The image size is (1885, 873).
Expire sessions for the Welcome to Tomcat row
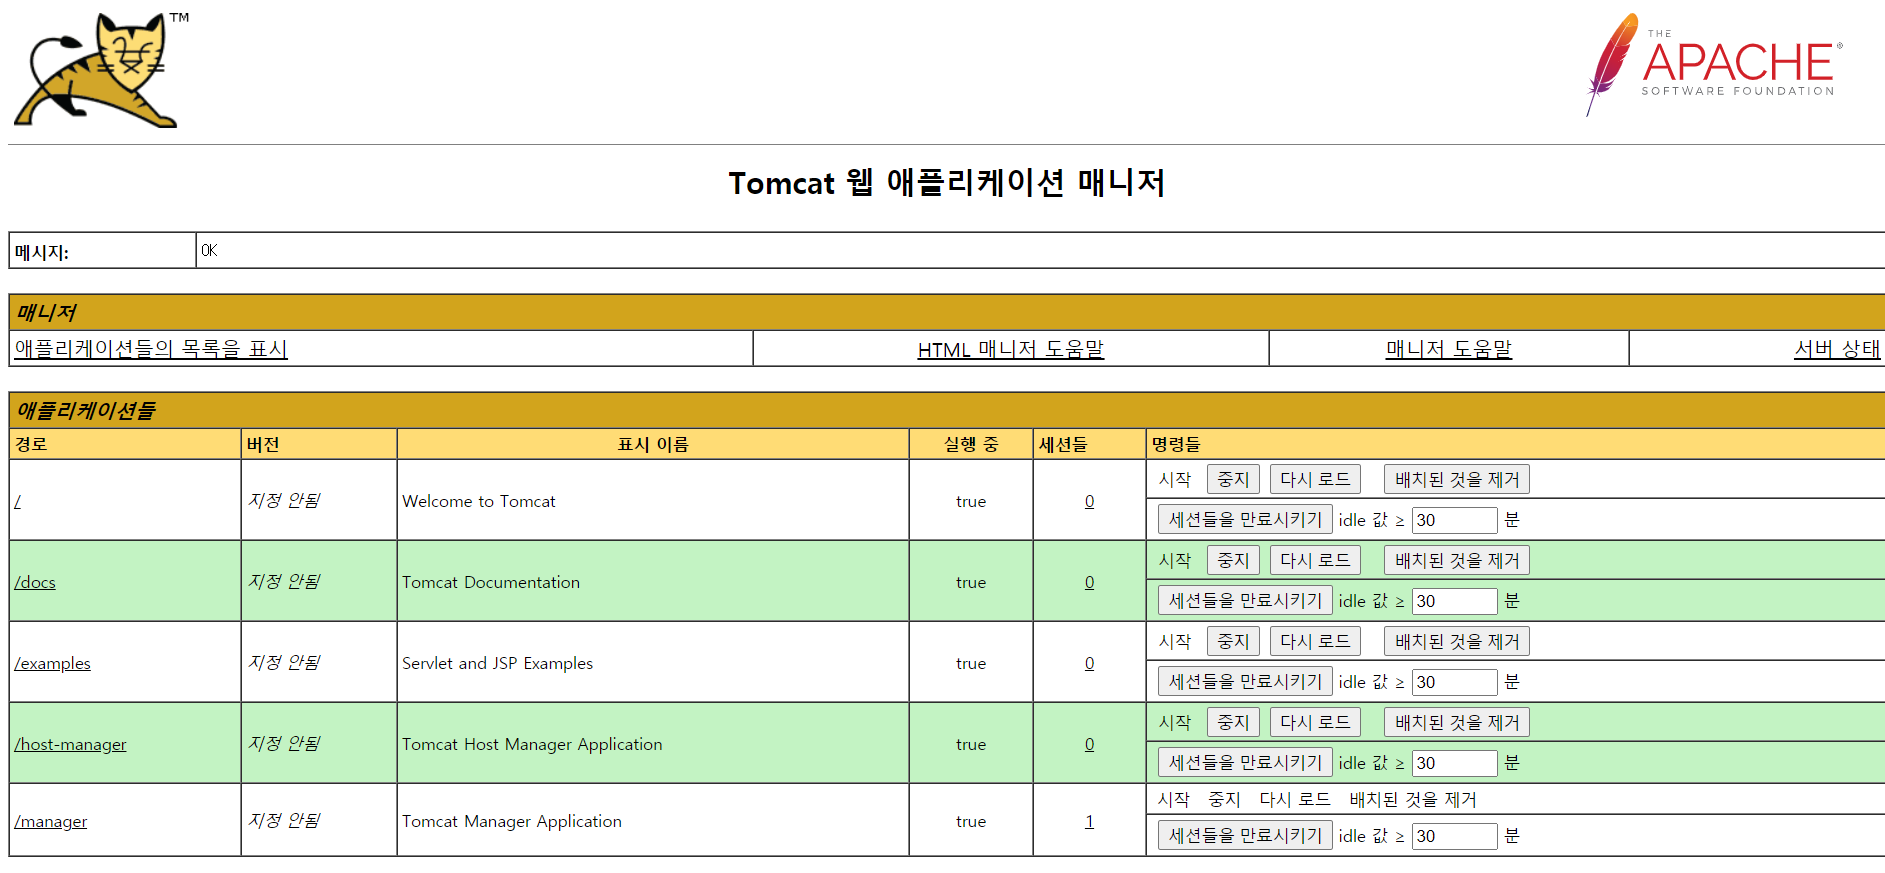(1245, 520)
